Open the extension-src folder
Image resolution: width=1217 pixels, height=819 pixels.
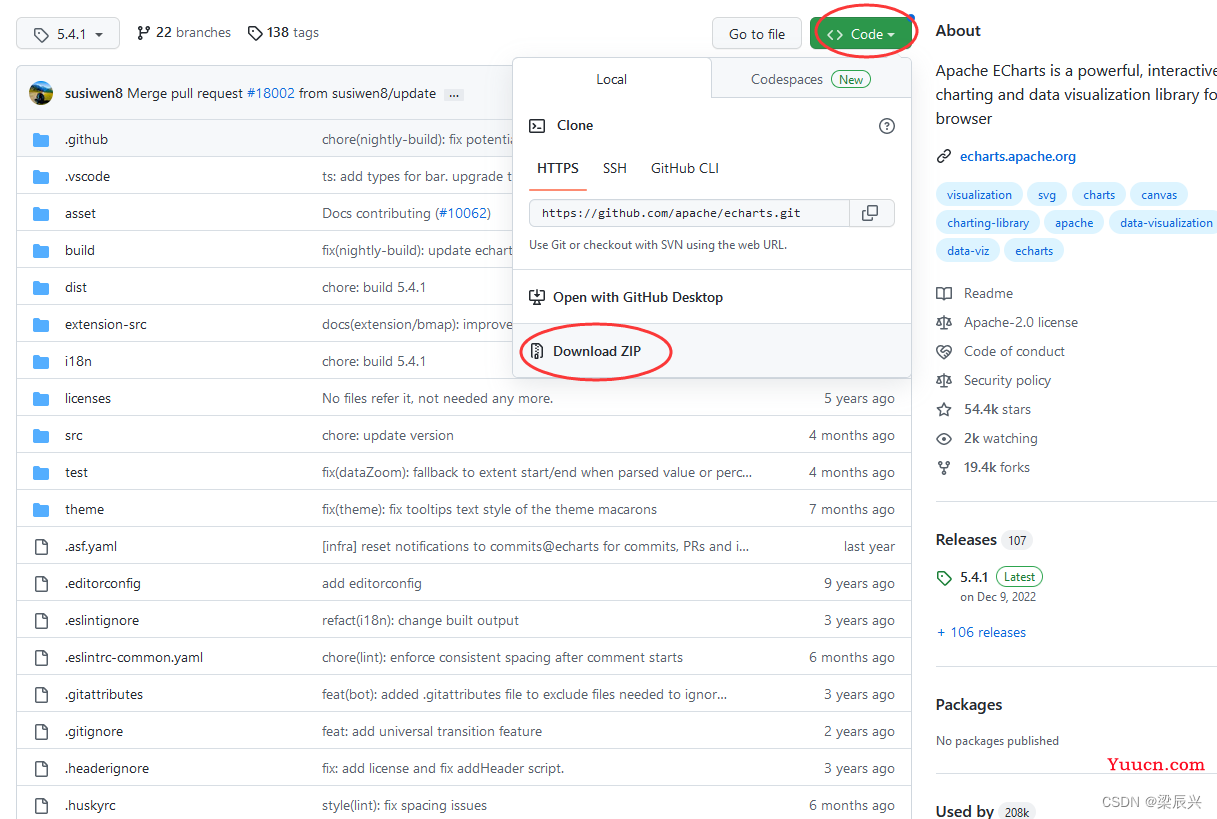point(106,324)
